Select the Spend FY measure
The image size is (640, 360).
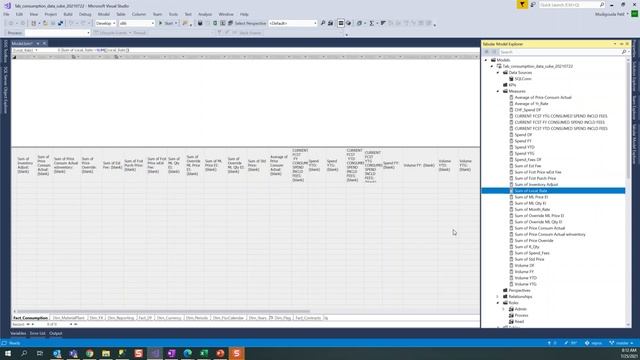click(522, 141)
